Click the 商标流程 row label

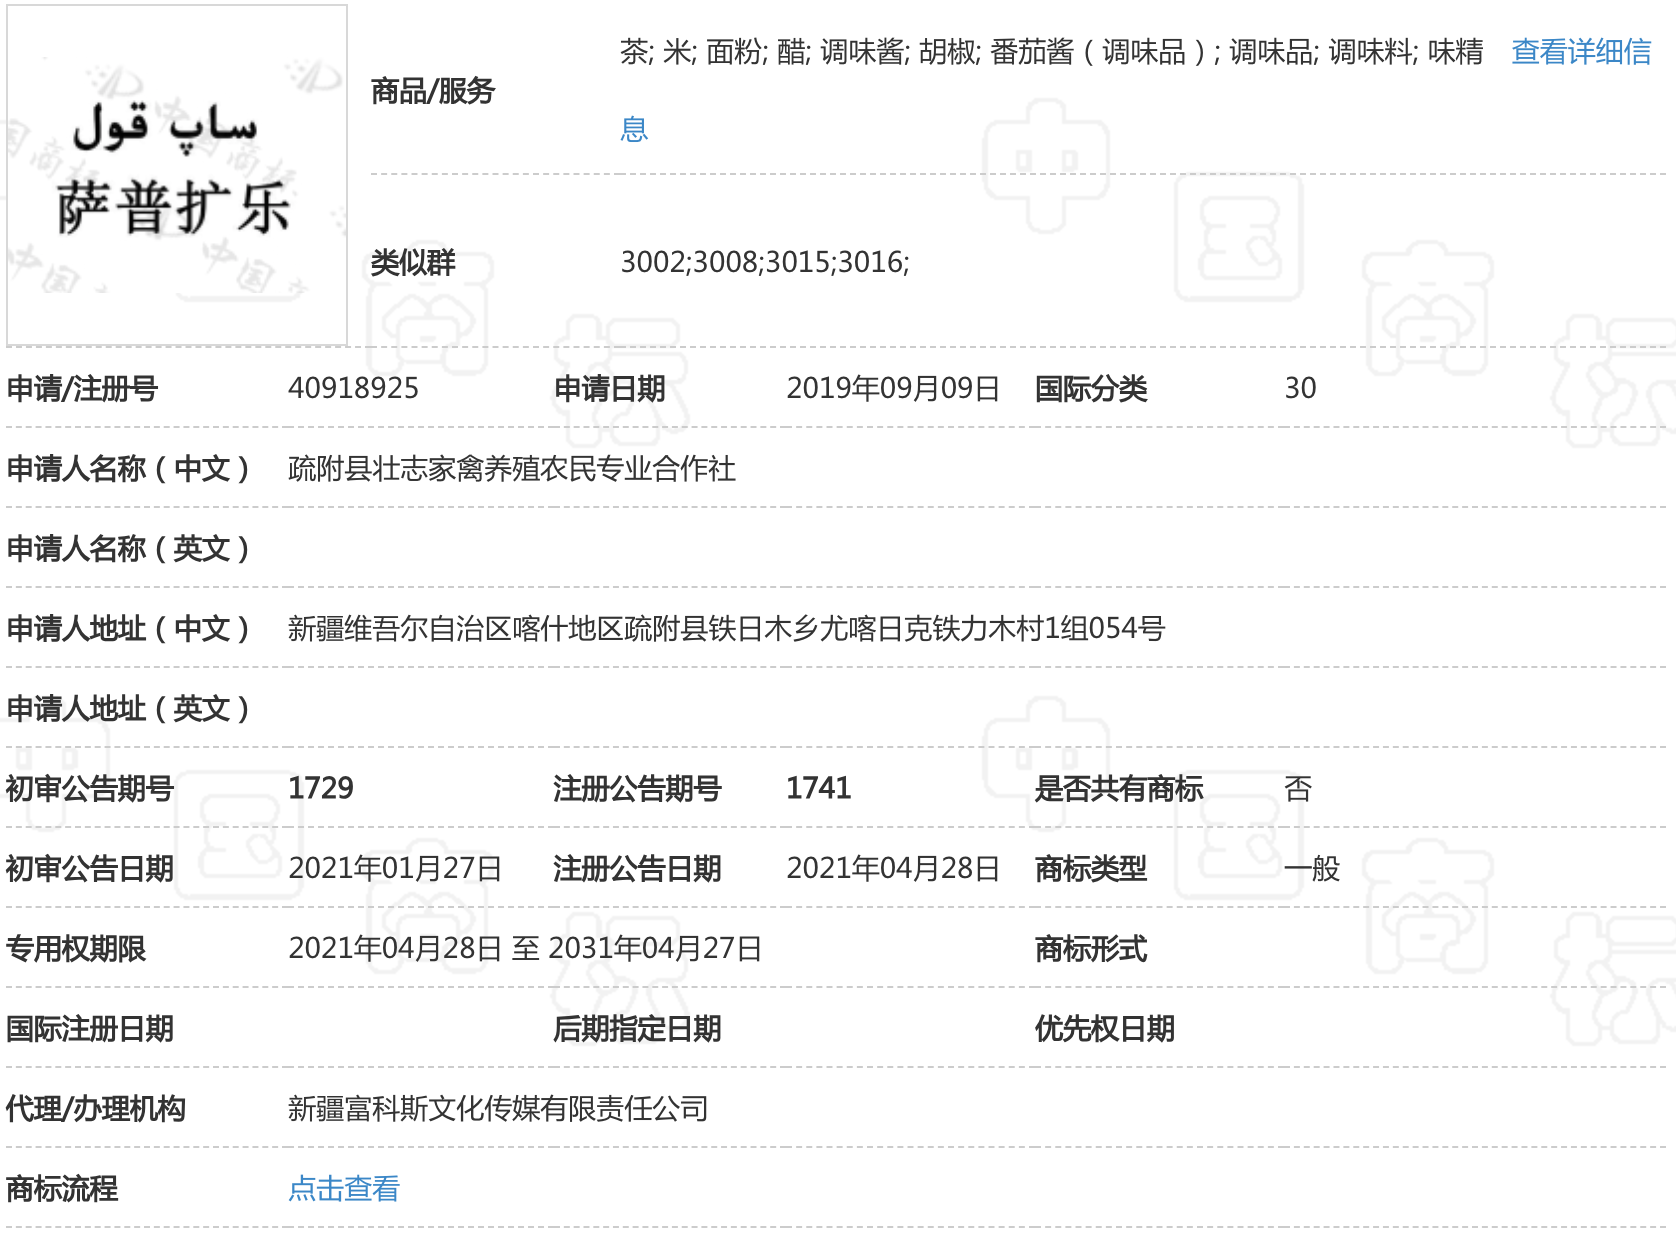point(62,1188)
